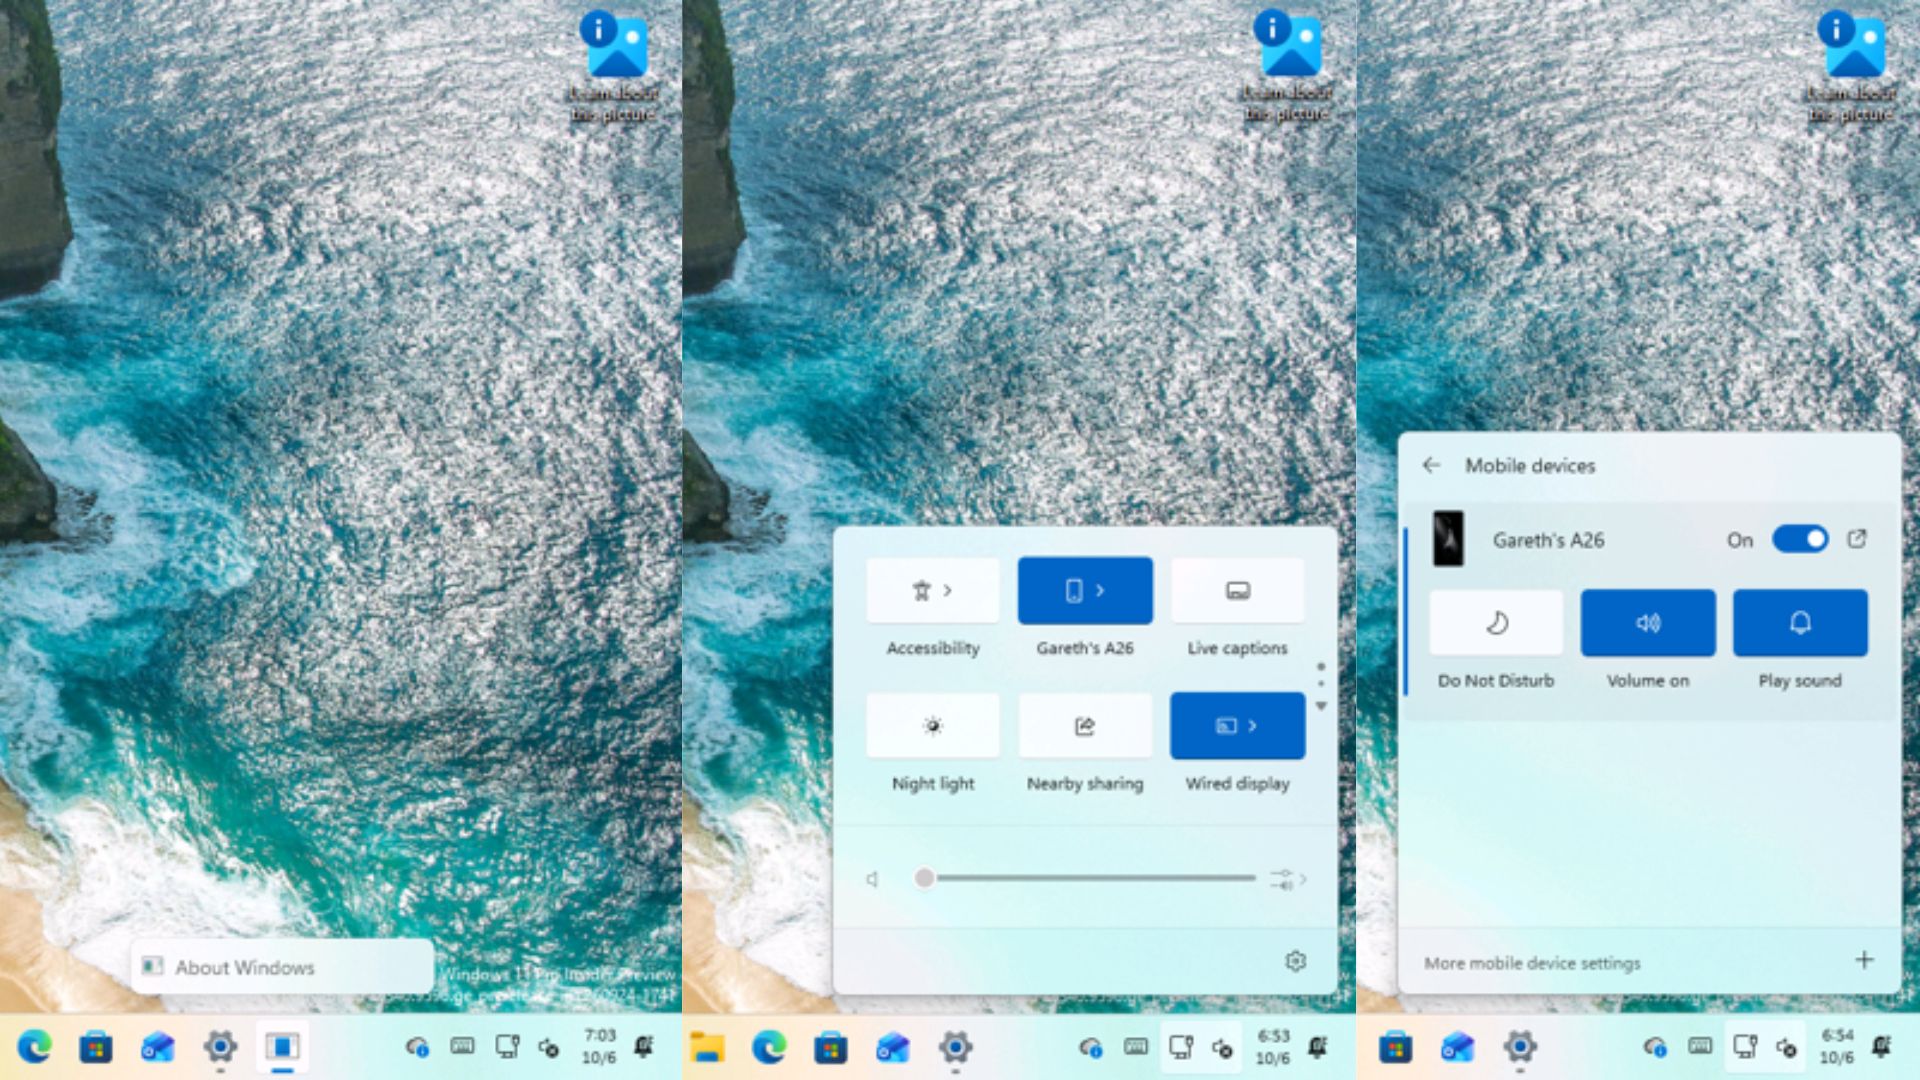Open File Explorer on the taskbar showing 6:53
Viewport: 1920px width, 1080px height.
tap(707, 1047)
